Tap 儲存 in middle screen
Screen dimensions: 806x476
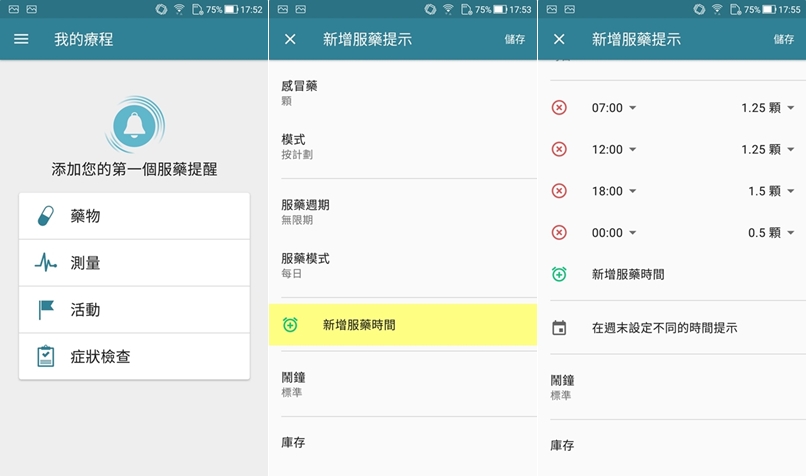pos(515,39)
